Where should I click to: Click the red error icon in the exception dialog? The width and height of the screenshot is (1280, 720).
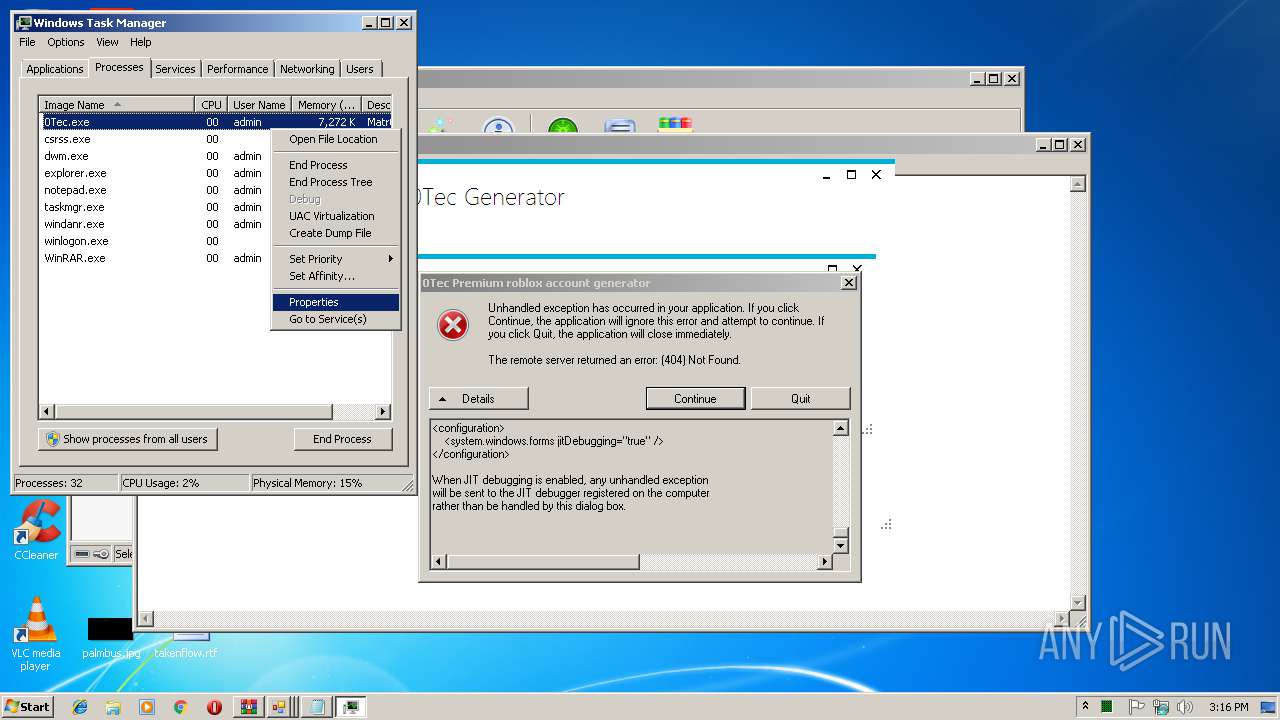(x=453, y=325)
